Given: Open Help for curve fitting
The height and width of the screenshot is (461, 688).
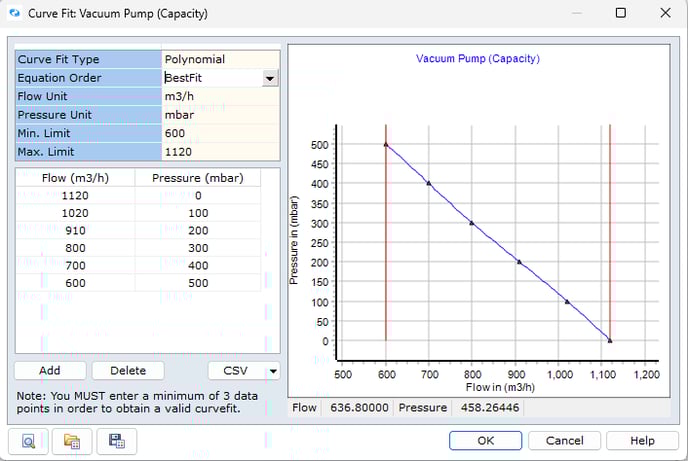Looking at the screenshot, I should [643, 441].
